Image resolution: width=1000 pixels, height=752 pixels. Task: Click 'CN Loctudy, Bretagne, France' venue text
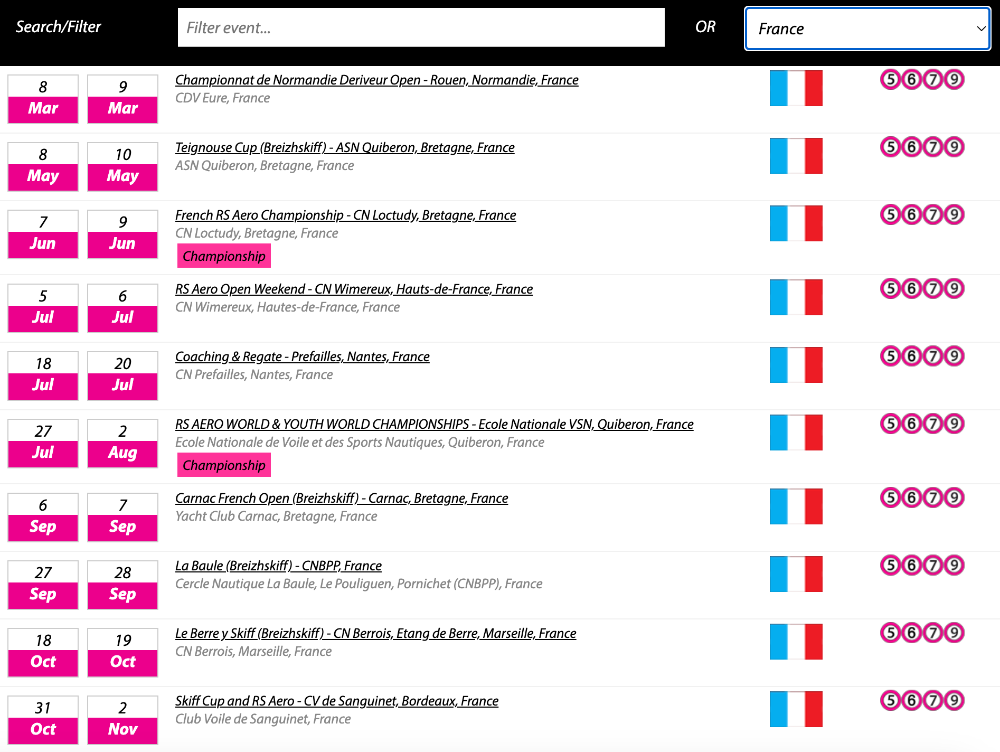coord(256,233)
